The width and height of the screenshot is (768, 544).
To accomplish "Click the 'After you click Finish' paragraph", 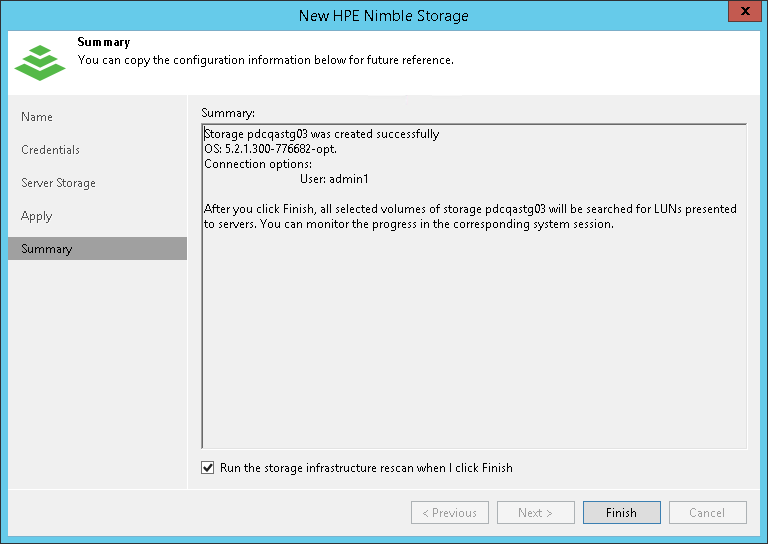I will point(470,216).
